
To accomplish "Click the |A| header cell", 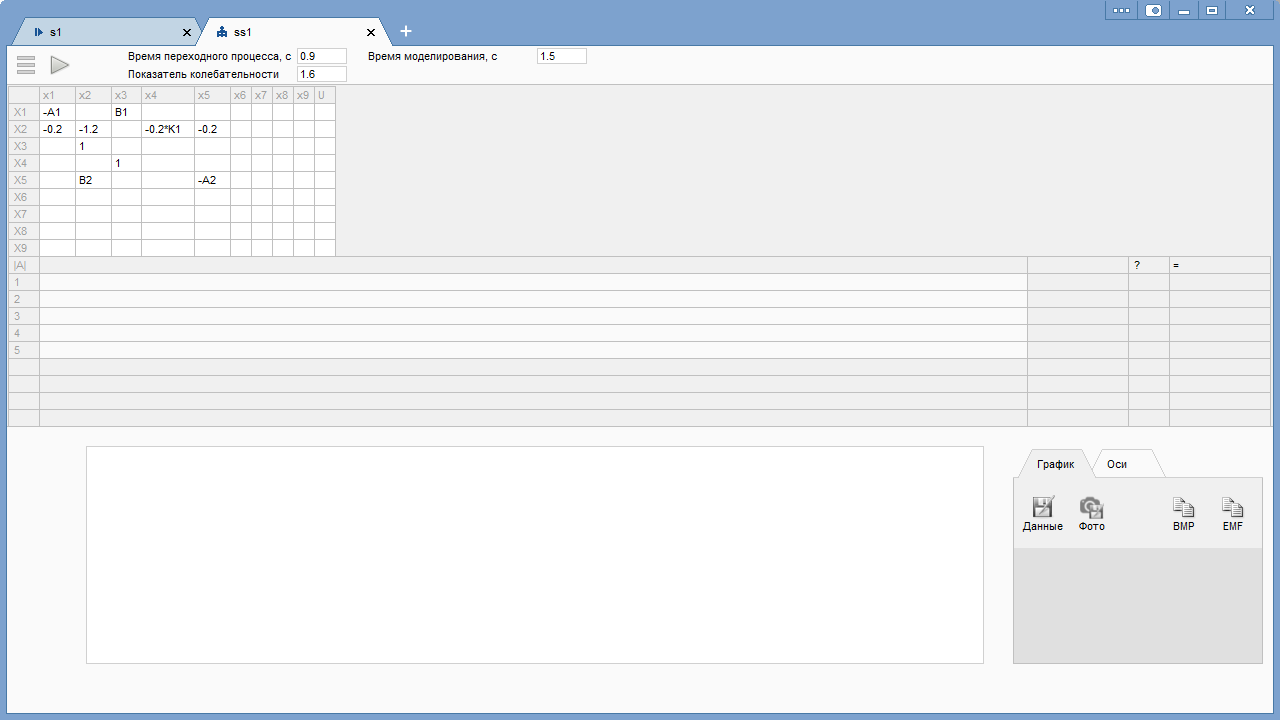I will [x=24, y=265].
